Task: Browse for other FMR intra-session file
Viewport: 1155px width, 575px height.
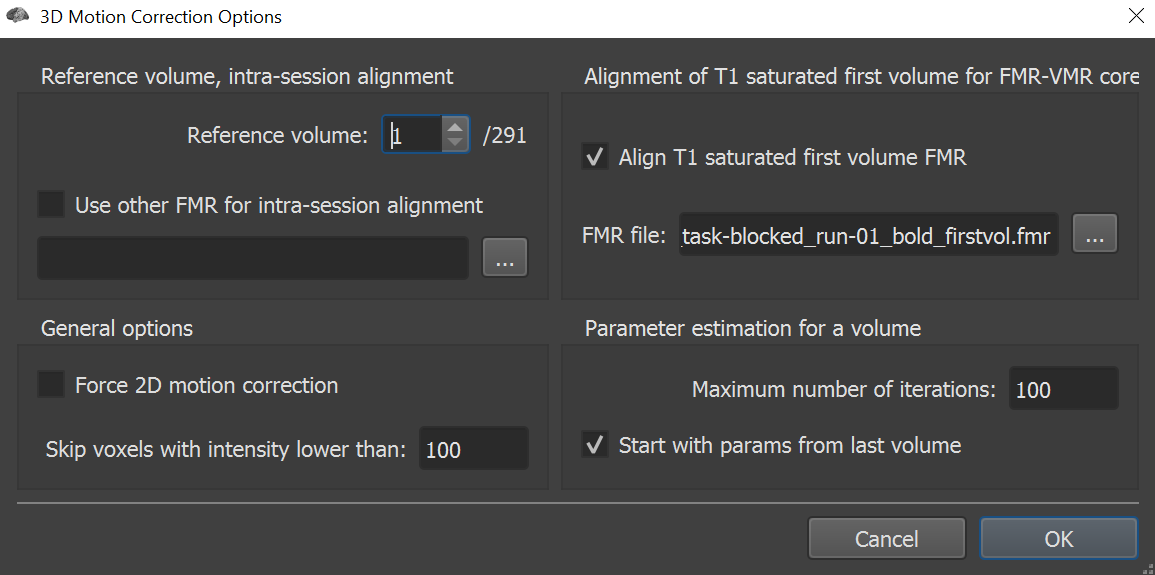Action: pos(505,257)
